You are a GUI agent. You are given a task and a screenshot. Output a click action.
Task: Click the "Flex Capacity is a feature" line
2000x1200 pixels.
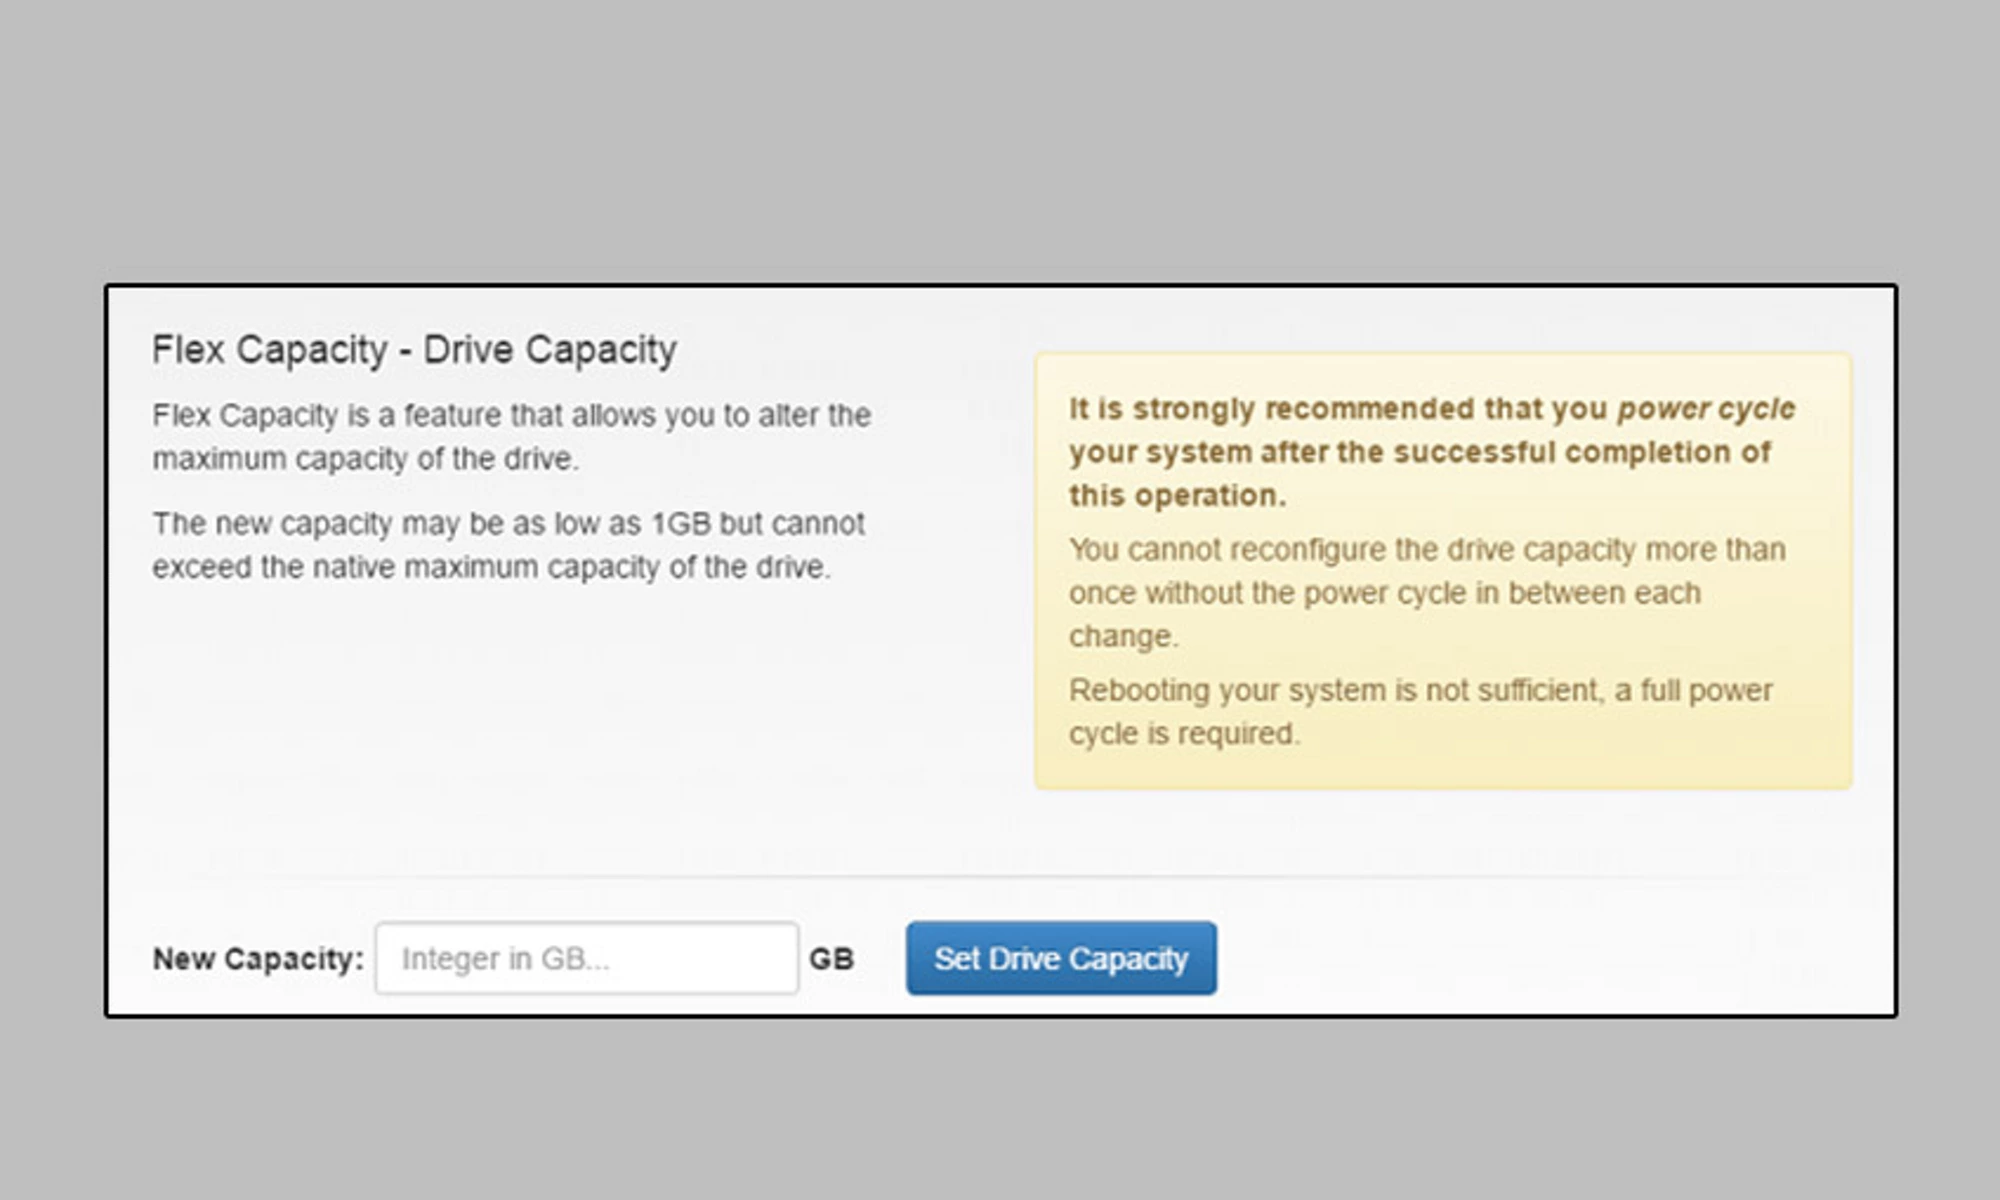tap(511, 415)
